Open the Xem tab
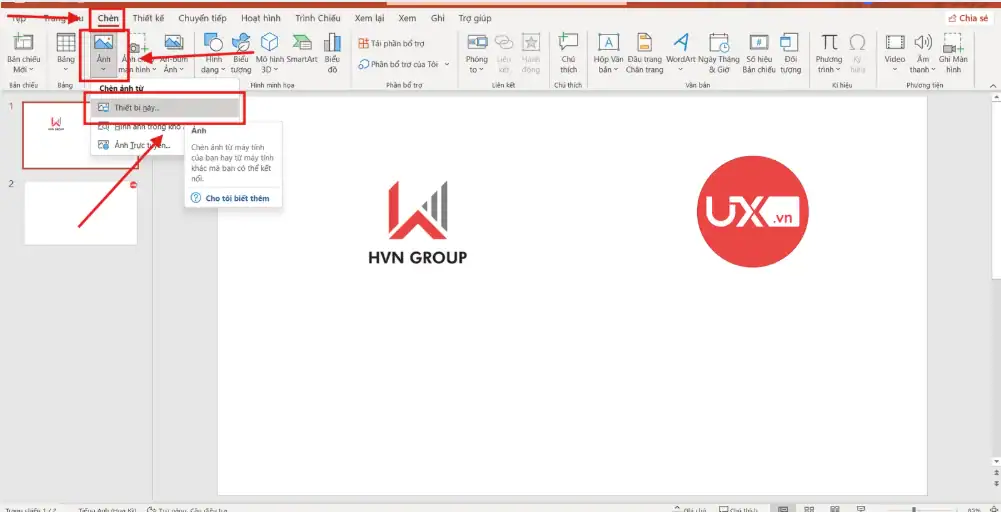Image resolution: width=1001 pixels, height=512 pixels. pyautogui.click(x=407, y=19)
